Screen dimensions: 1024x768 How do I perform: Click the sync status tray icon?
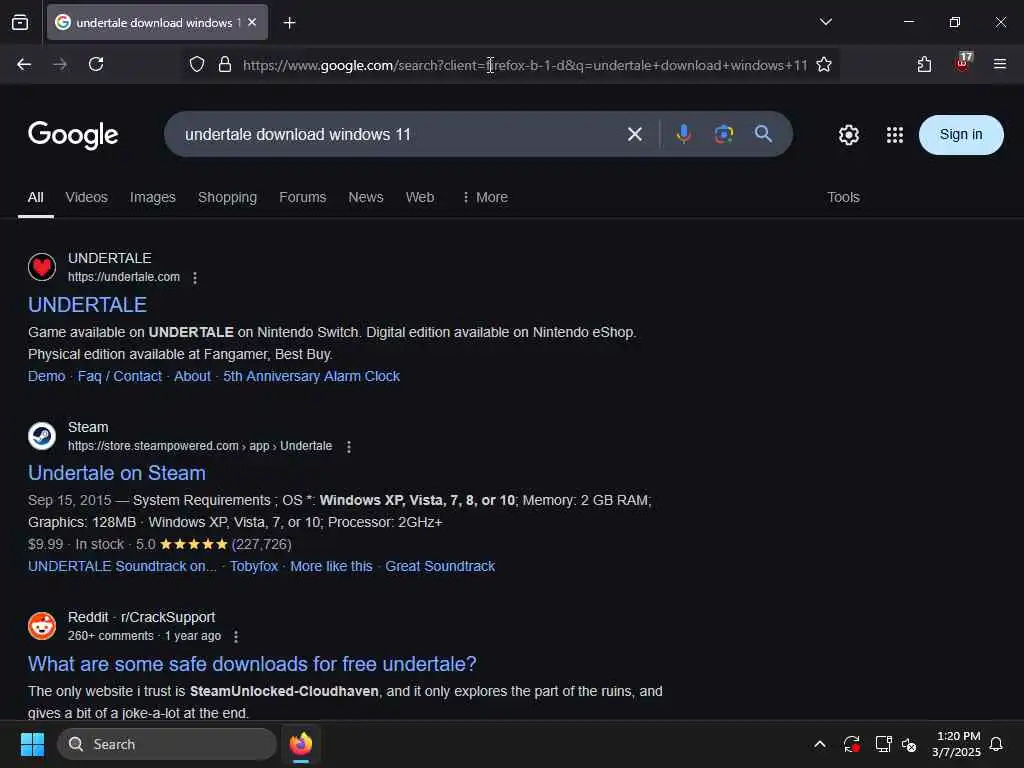(x=851, y=744)
